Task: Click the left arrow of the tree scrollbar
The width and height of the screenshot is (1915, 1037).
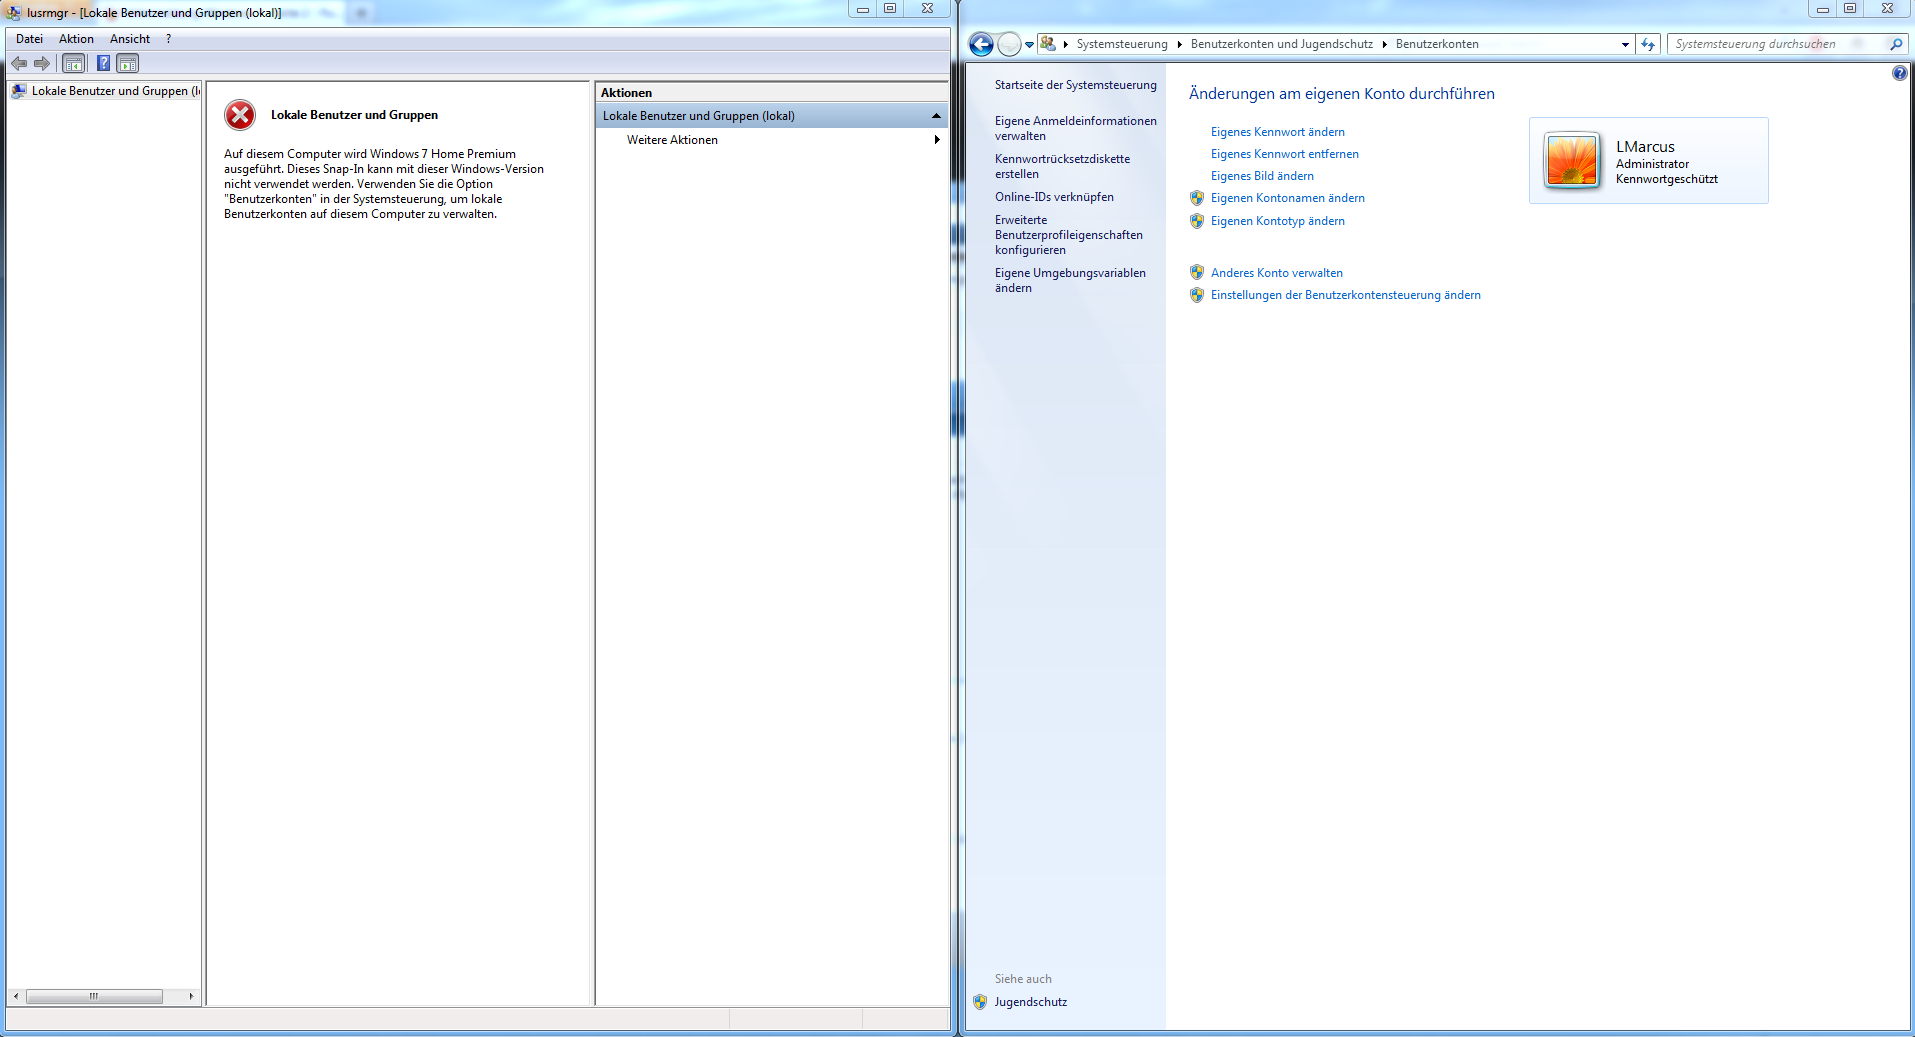Action: coord(16,996)
